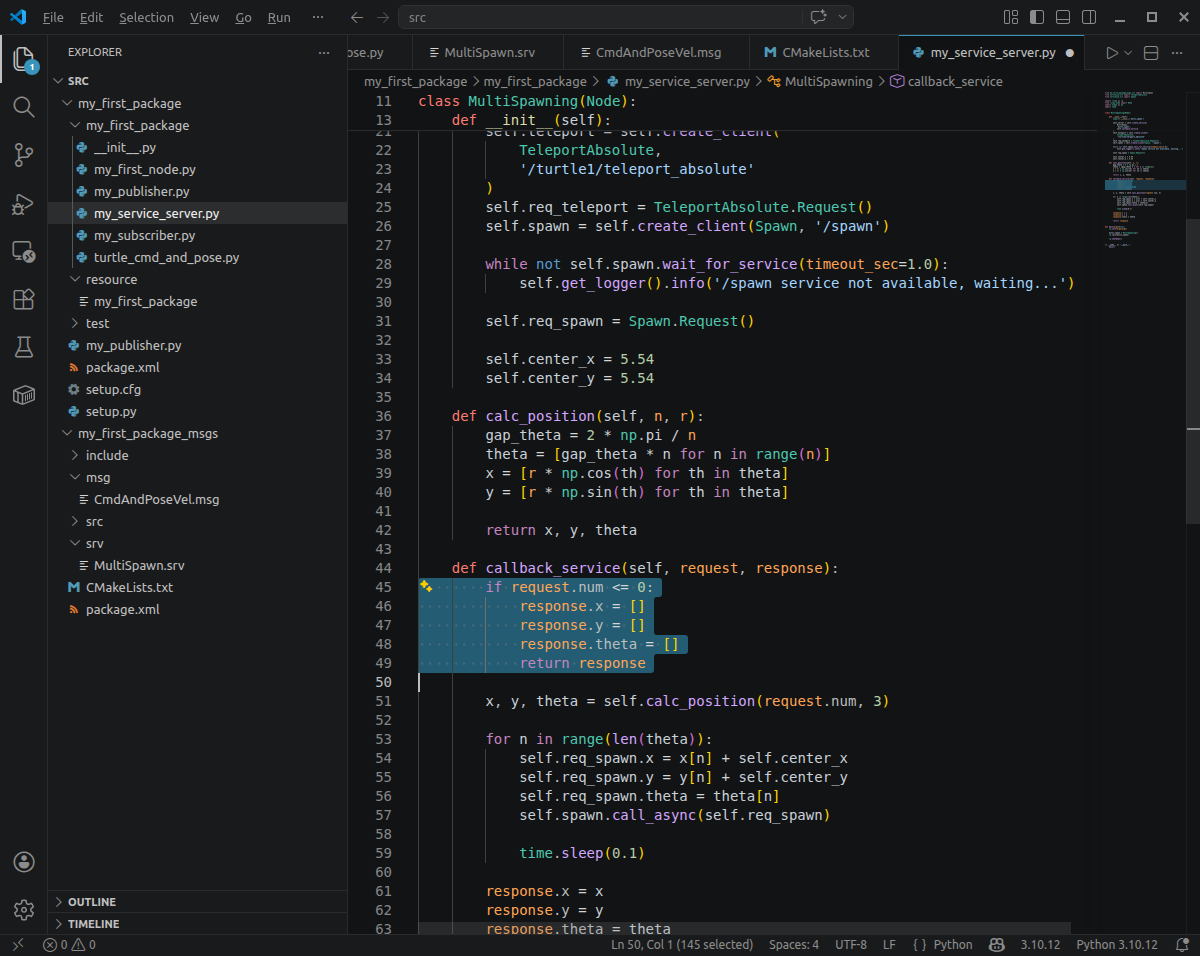This screenshot has height=956, width=1200.
Task: Open the Manage gear icon
Action: [x=24, y=909]
